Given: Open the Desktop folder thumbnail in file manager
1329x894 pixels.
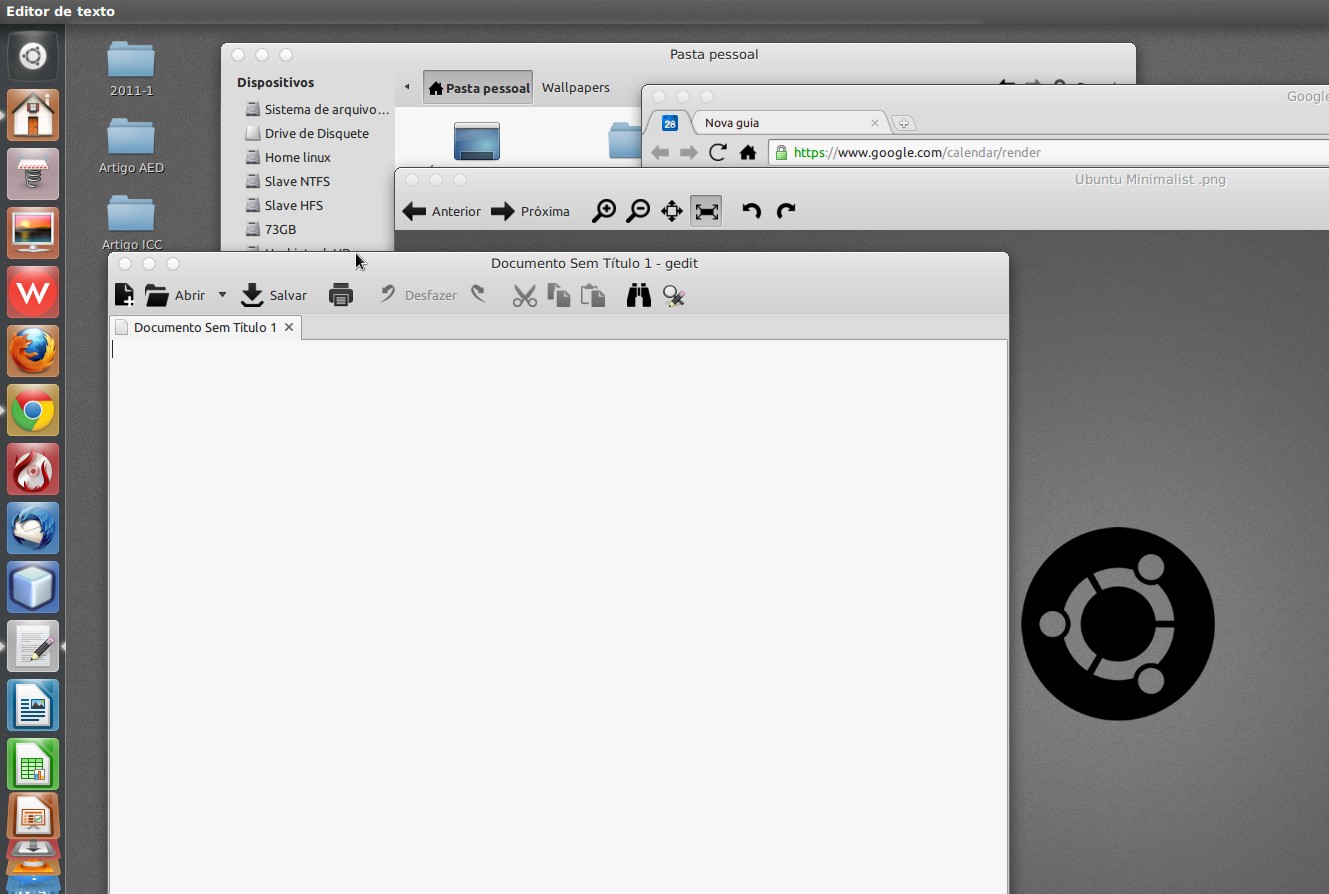Looking at the screenshot, I should click(476, 141).
